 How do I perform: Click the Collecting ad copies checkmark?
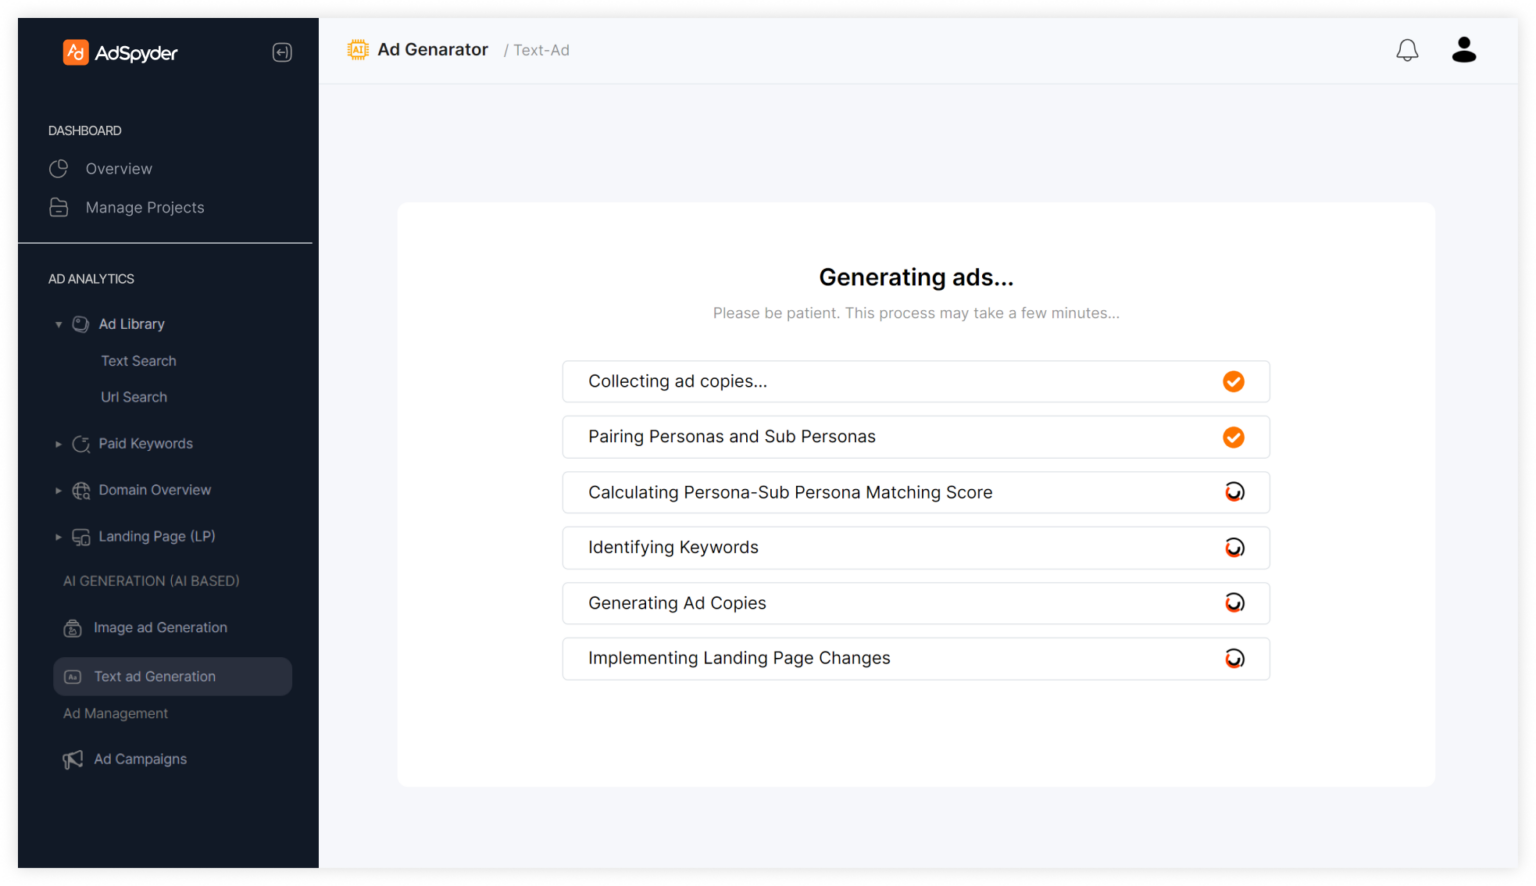tap(1233, 381)
